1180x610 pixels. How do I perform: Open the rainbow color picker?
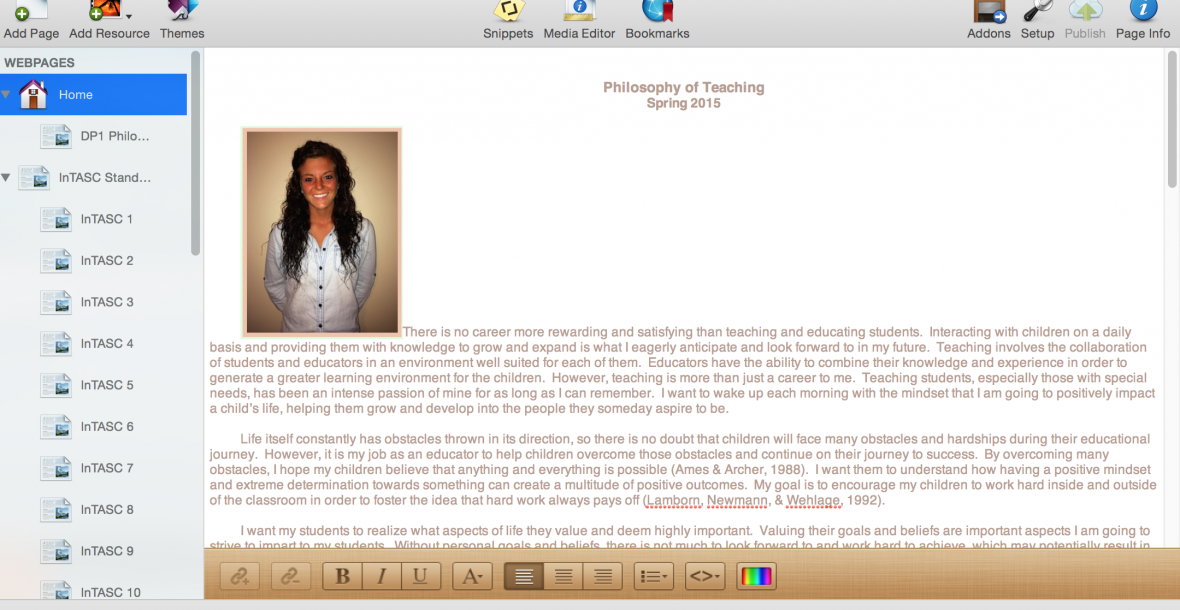(x=756, y=576)
